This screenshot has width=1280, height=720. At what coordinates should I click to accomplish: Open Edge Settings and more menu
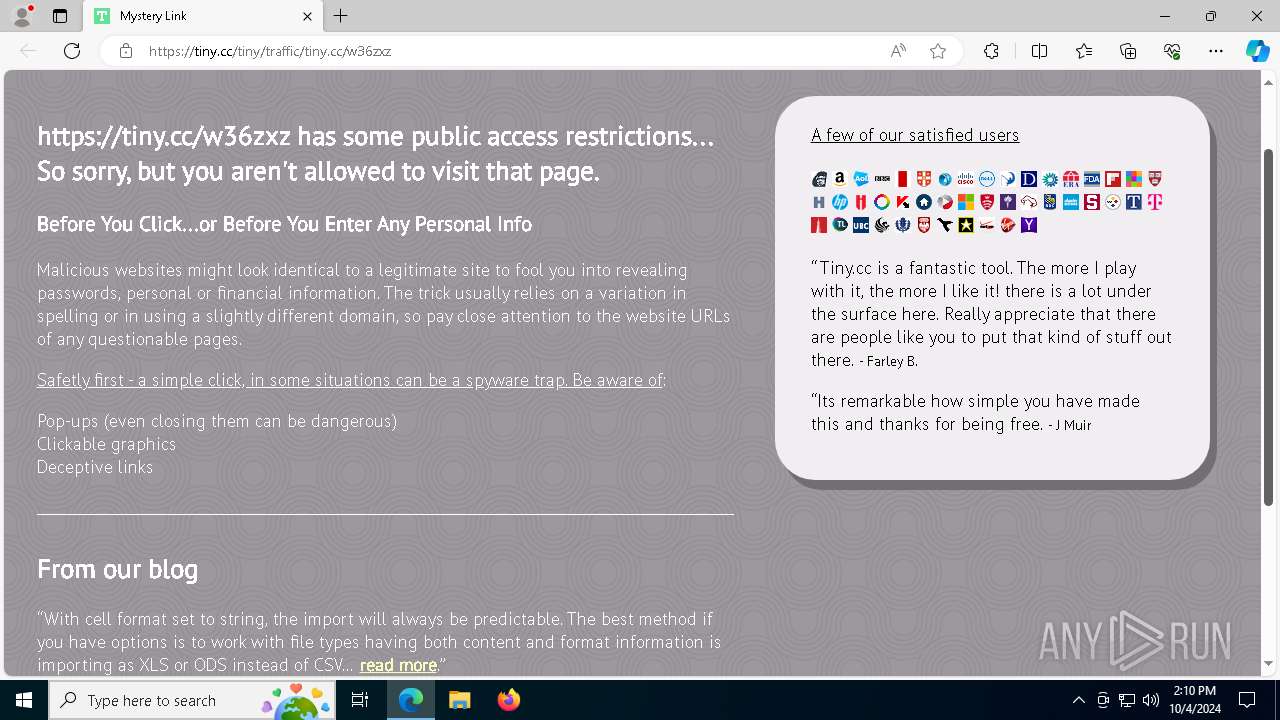click(1216, 51)
